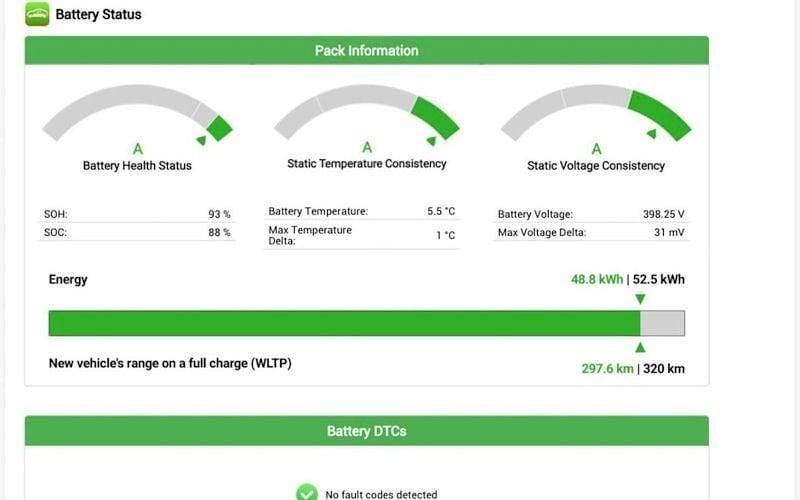
Task: Click the Battery Temperature 5.5 °C row
Action: [x=361, y=212]
